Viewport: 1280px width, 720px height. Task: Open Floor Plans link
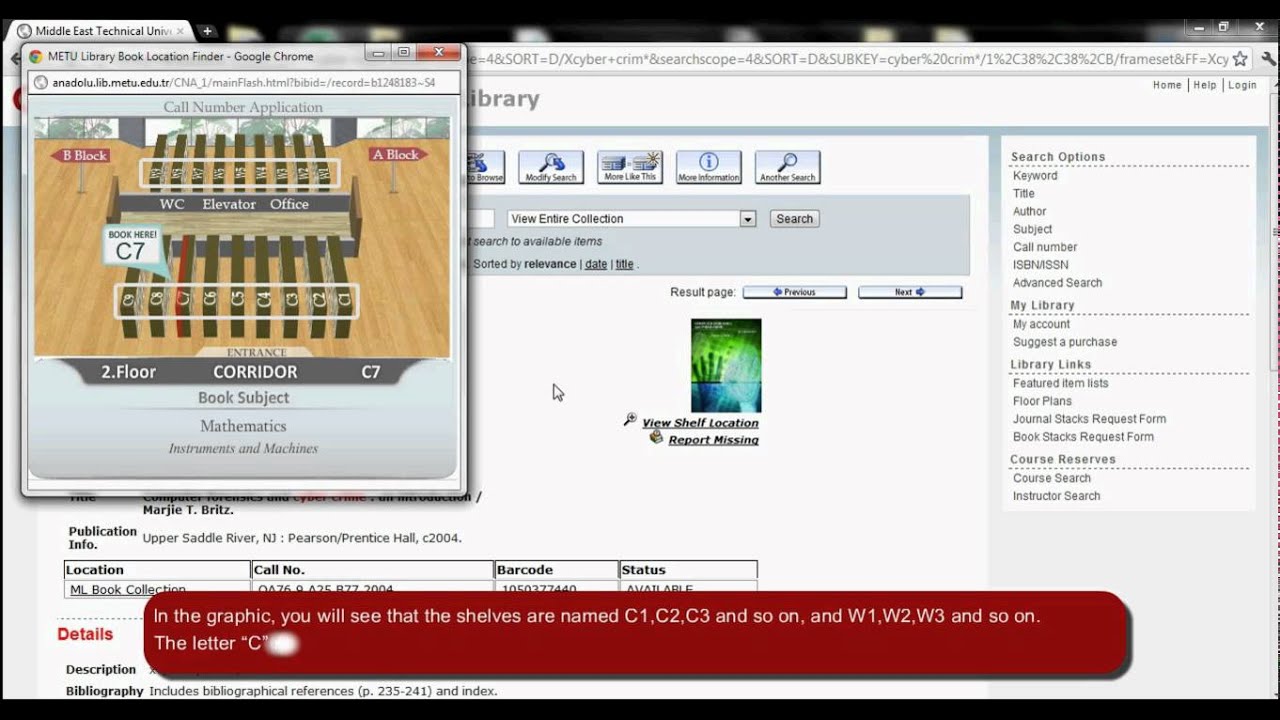1042,401
